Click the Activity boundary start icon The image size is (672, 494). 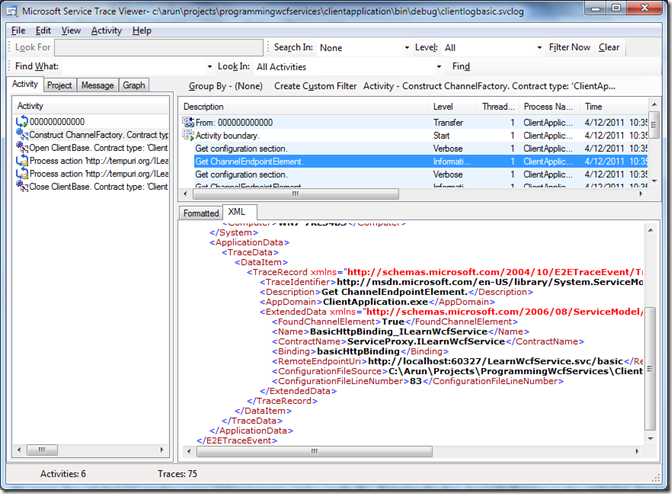pos(188,135)
